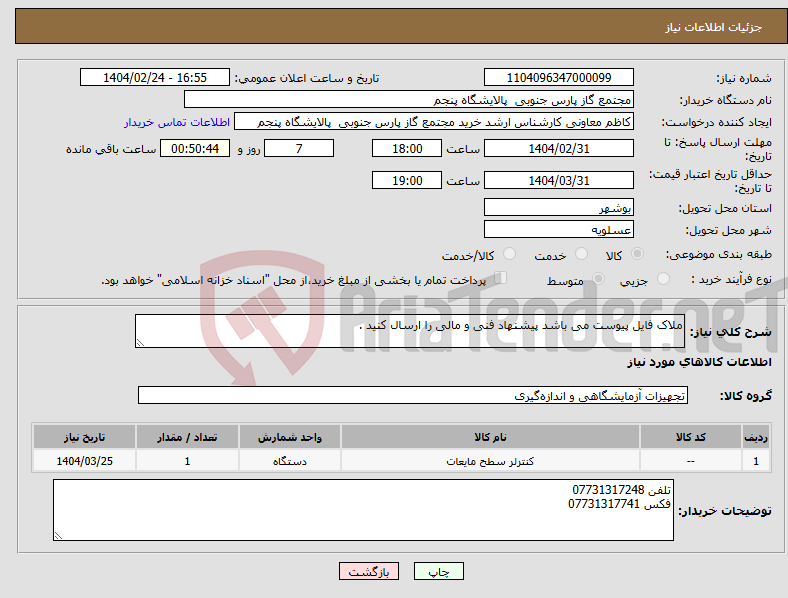
Task: Click the resize handle of توضیحات خریدار box
Action: (58, 536)
